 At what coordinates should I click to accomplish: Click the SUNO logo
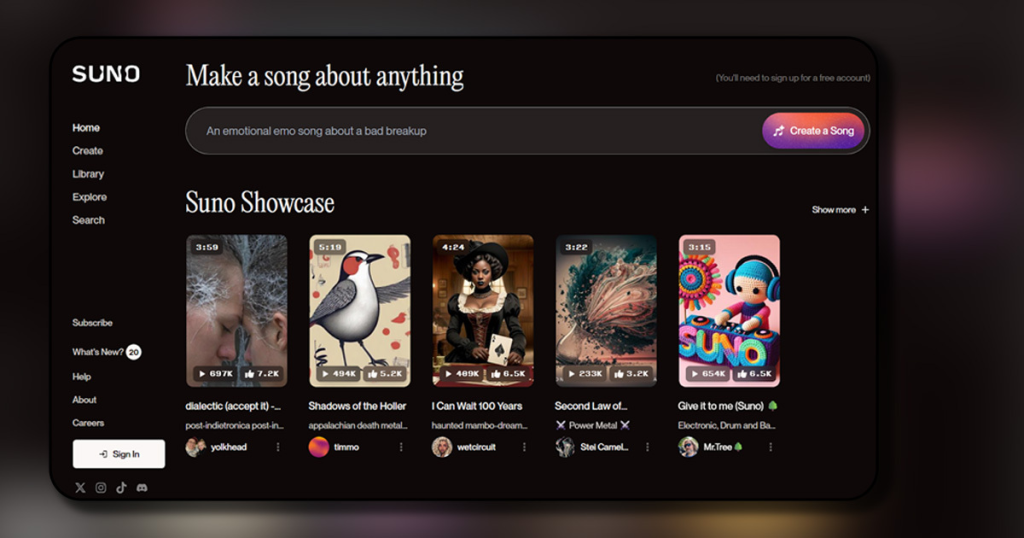tap(106, 75)
